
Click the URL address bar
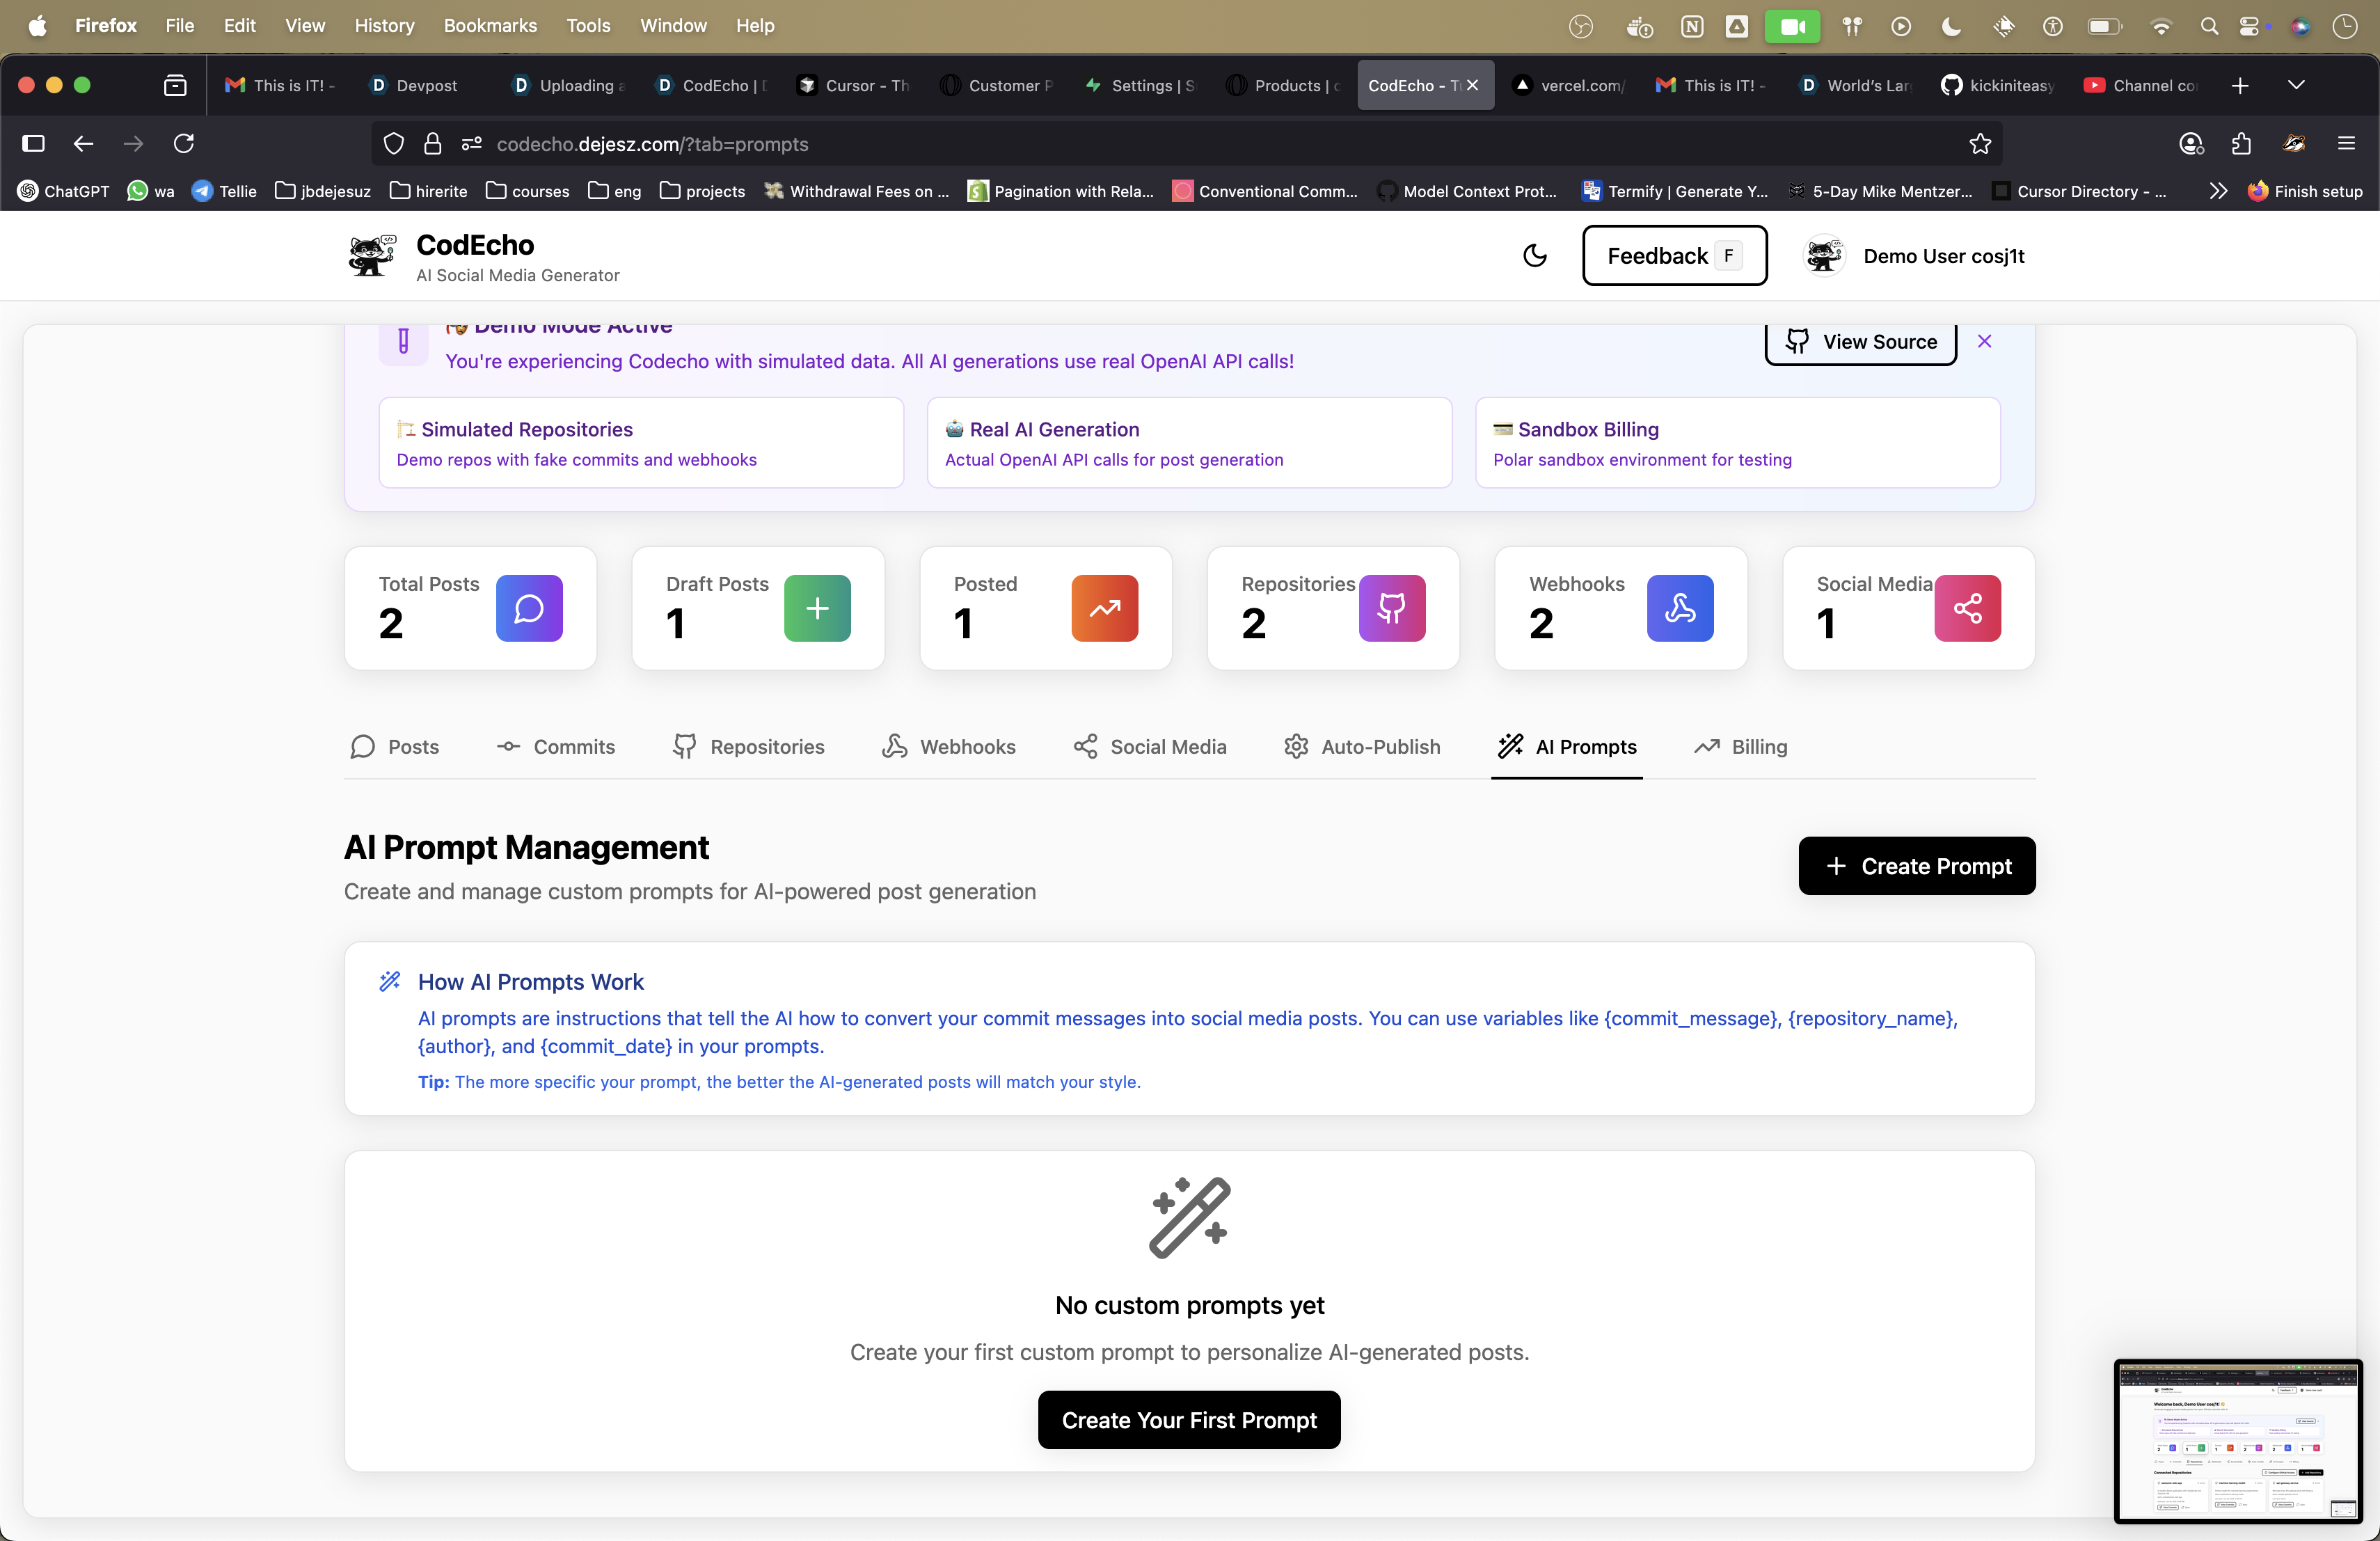1100,144
